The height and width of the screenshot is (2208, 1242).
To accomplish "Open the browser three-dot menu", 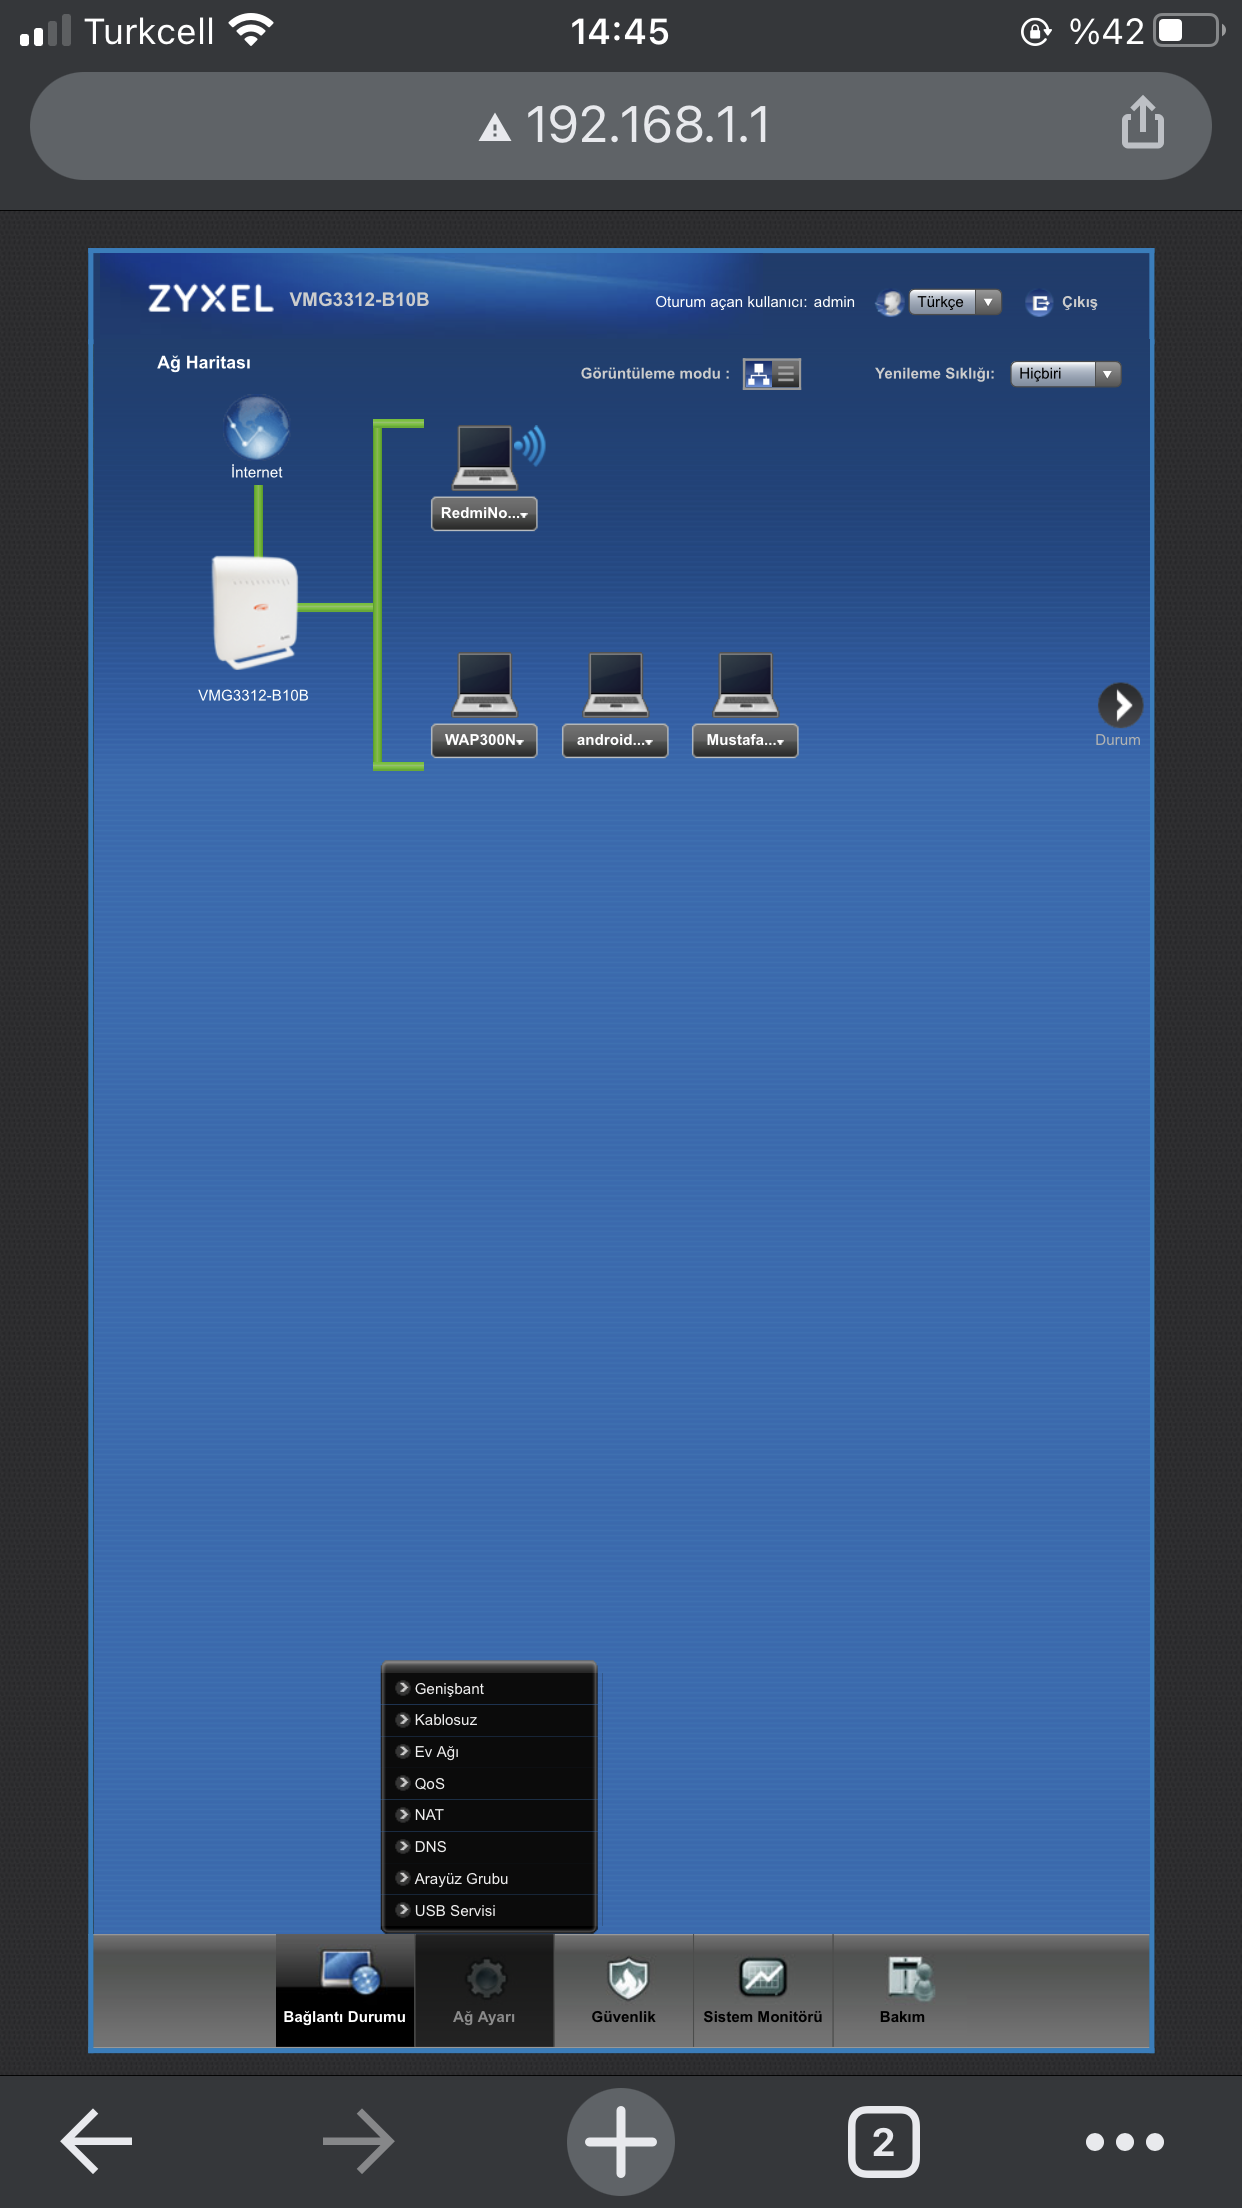I will tap(1125, 2142).
